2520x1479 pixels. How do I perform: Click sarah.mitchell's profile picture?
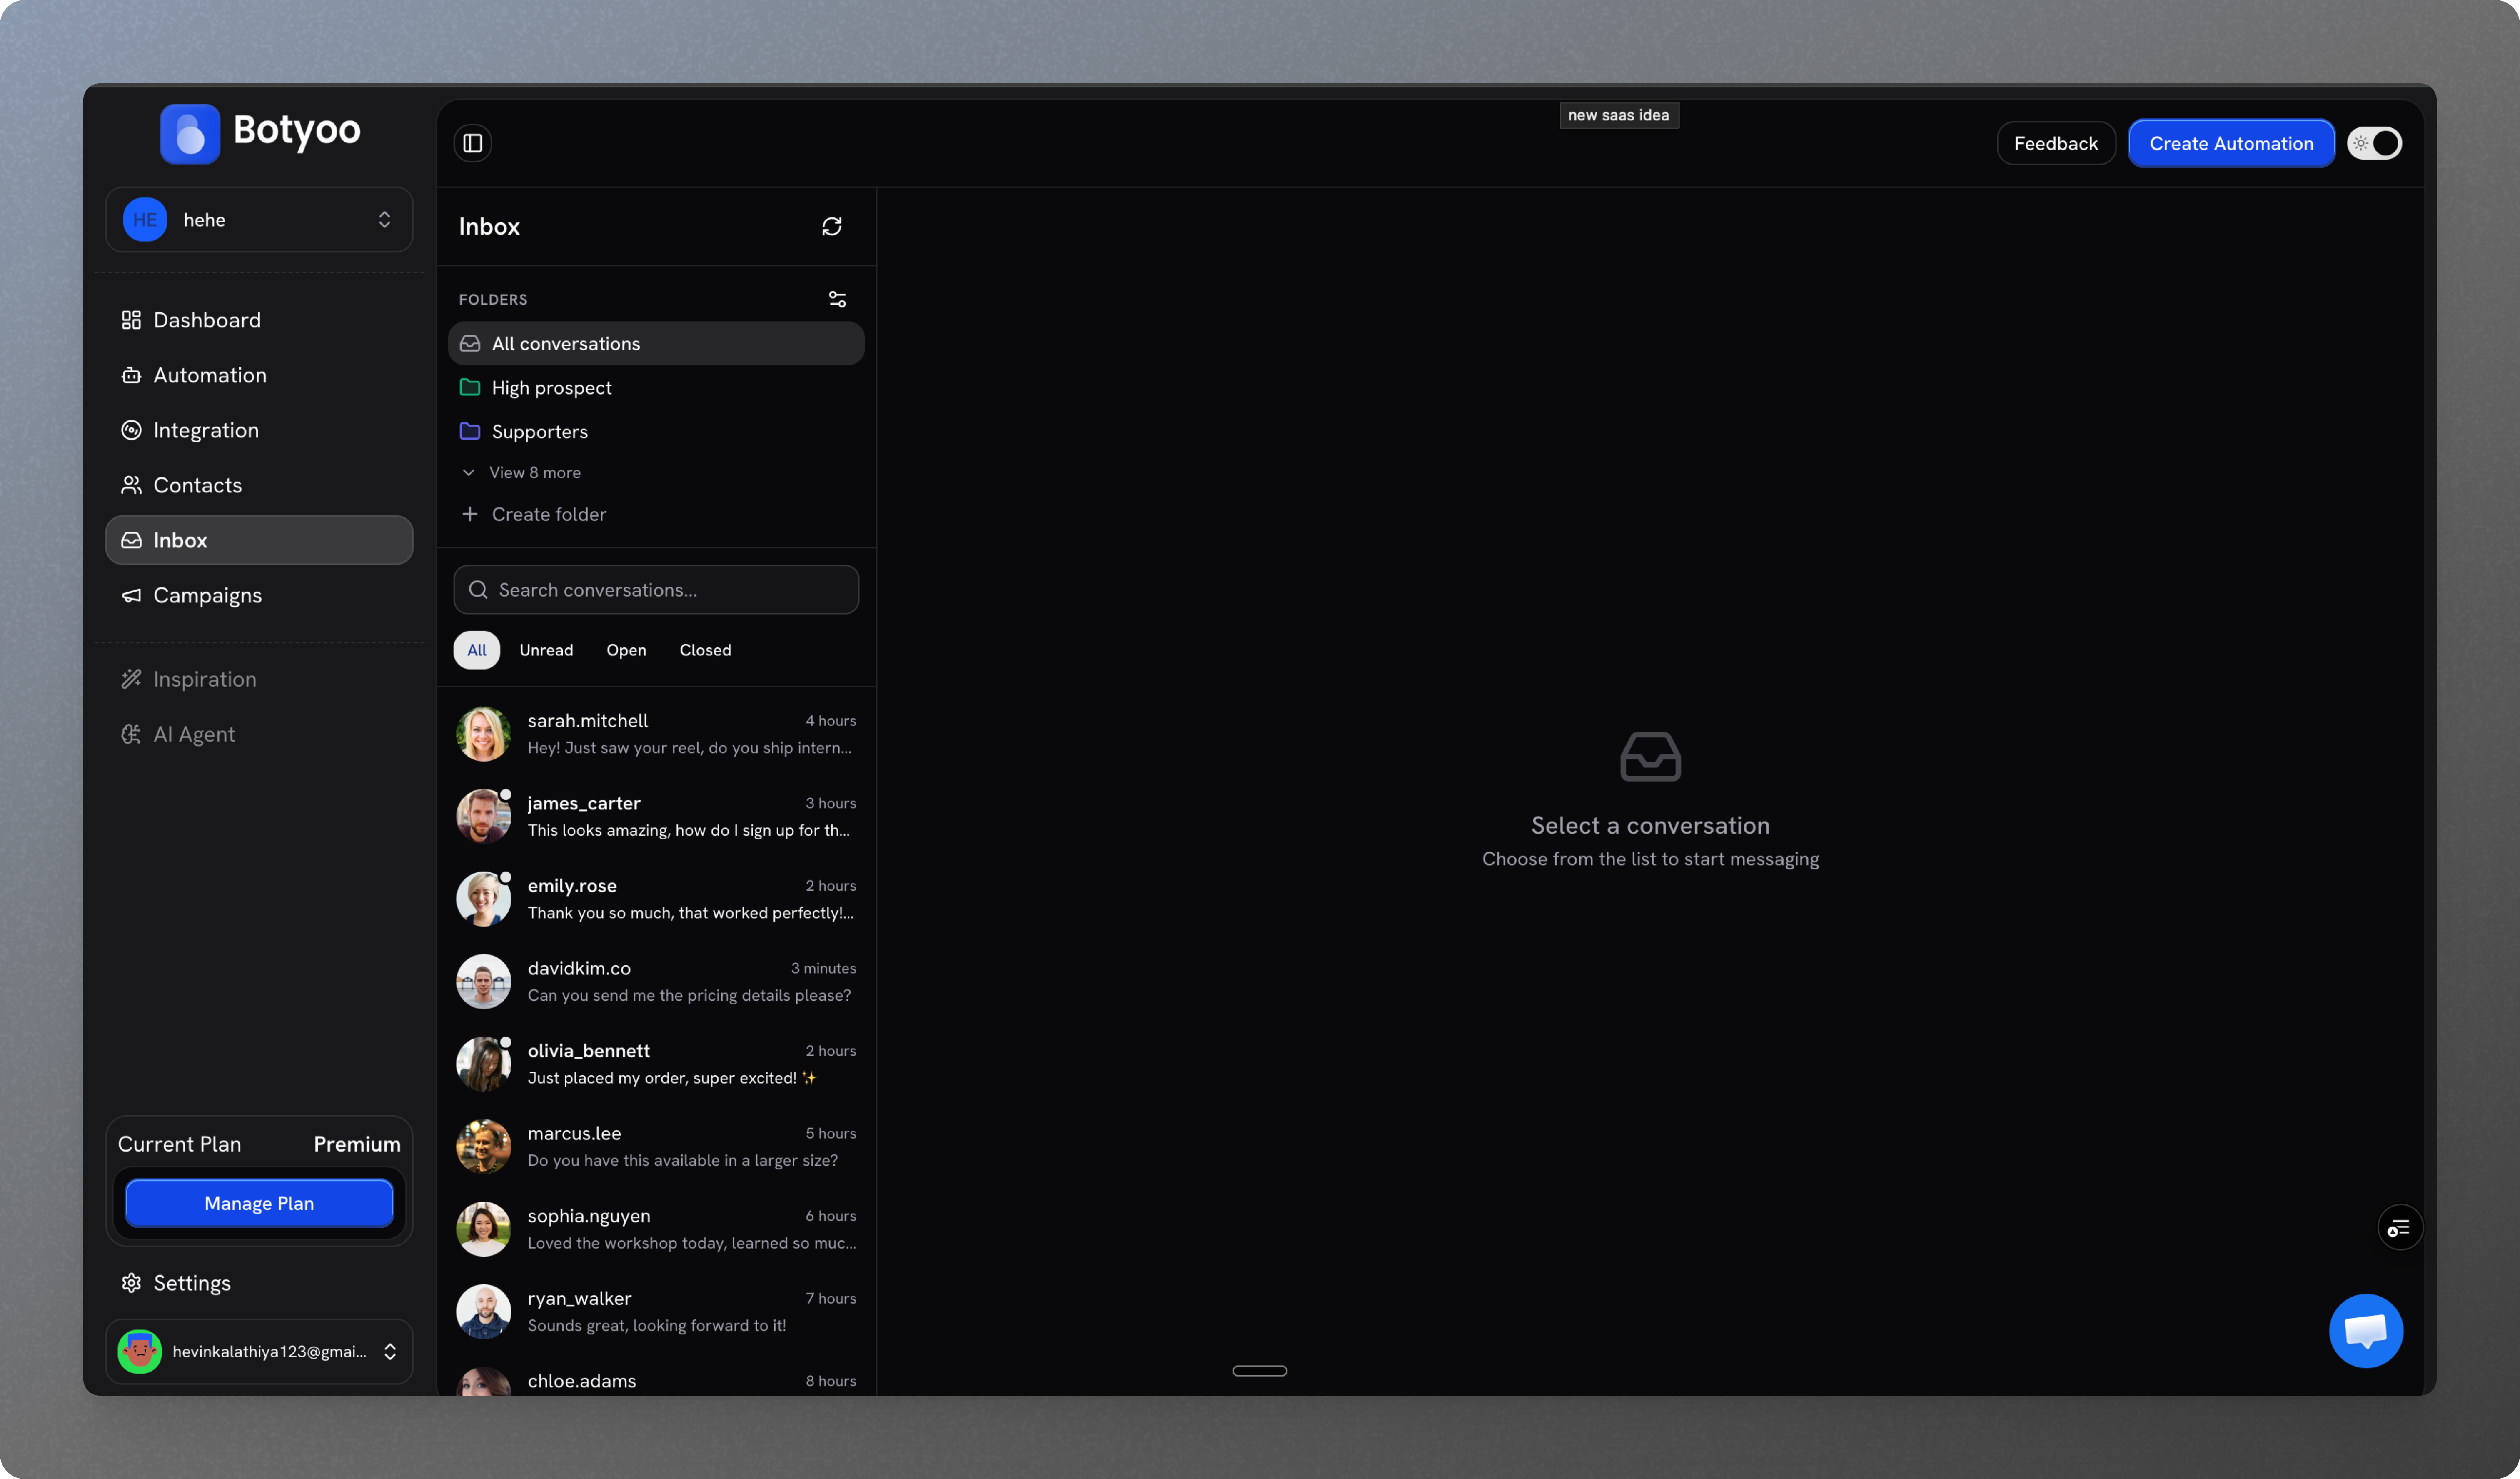pos(484,734)
